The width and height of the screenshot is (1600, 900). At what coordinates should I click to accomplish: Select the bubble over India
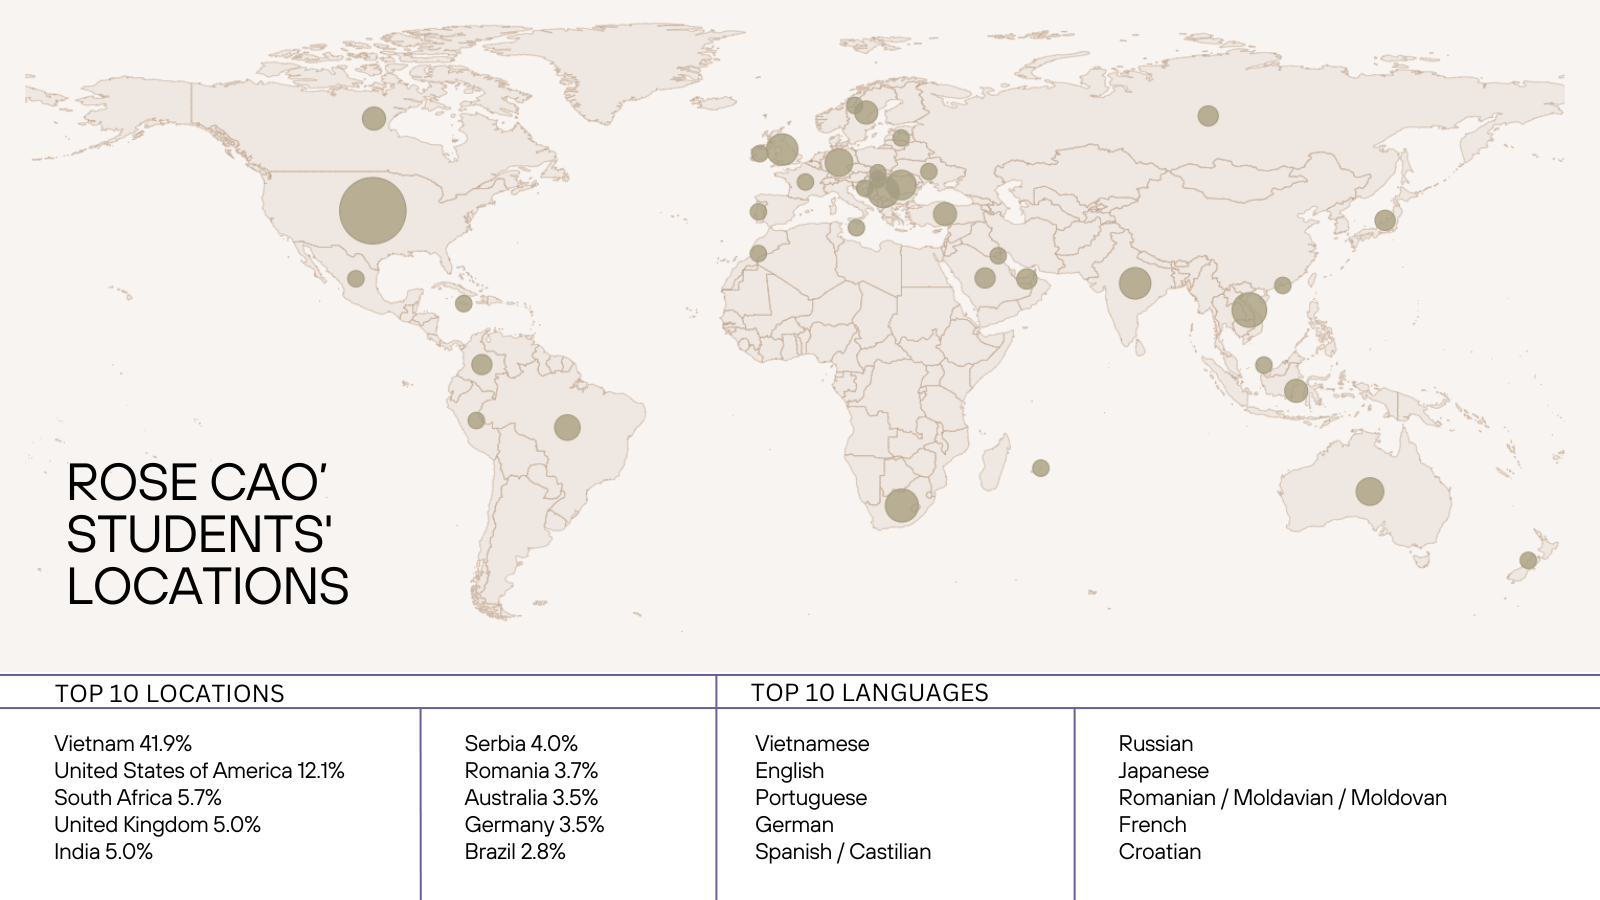[x=1135, y=283]
